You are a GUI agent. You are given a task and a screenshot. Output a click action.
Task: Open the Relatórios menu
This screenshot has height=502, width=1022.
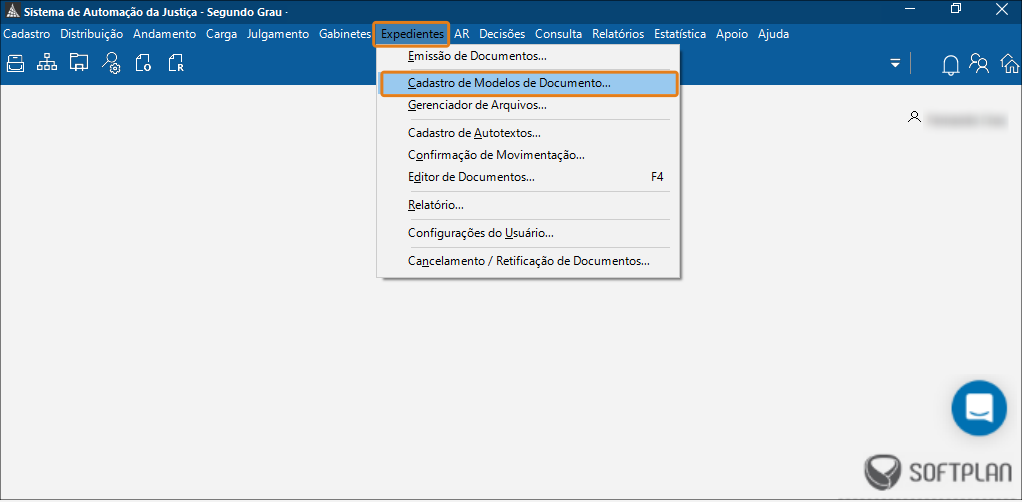[x=618, y=34]
